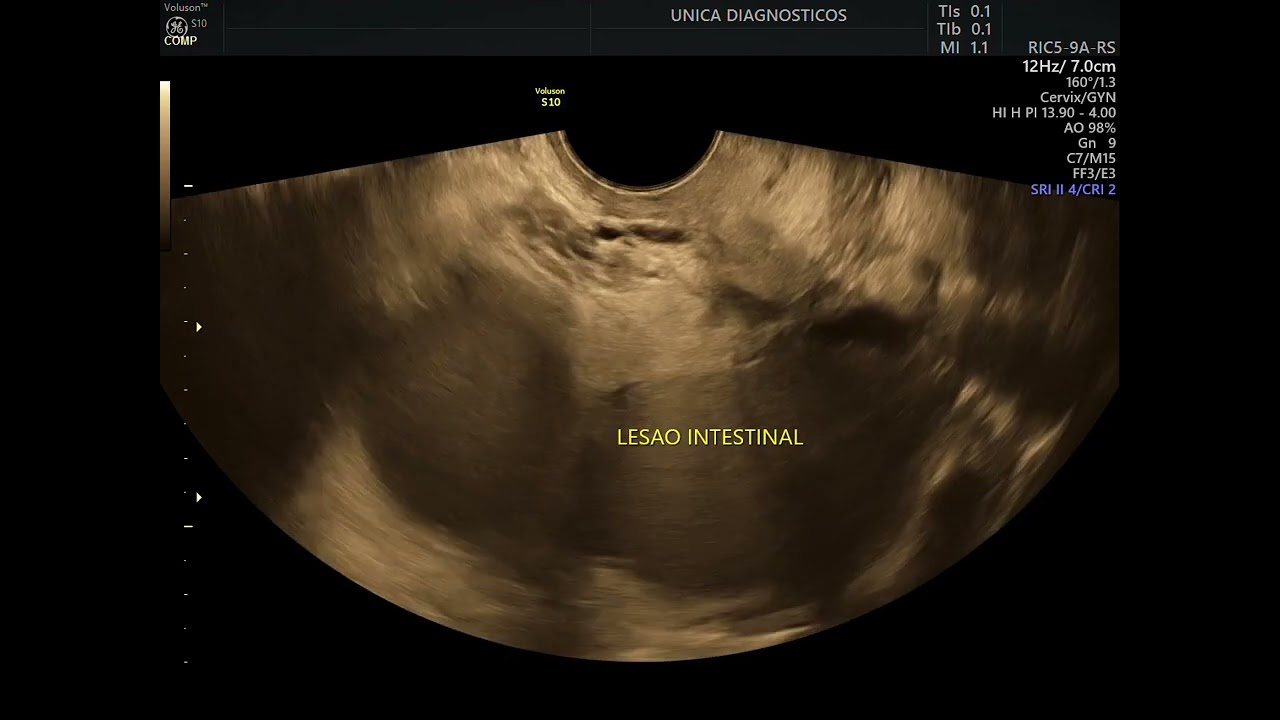Click the 160°/1.3 angle value
The width and height of the screenshot is (1280, 720).
(1090, 83)
